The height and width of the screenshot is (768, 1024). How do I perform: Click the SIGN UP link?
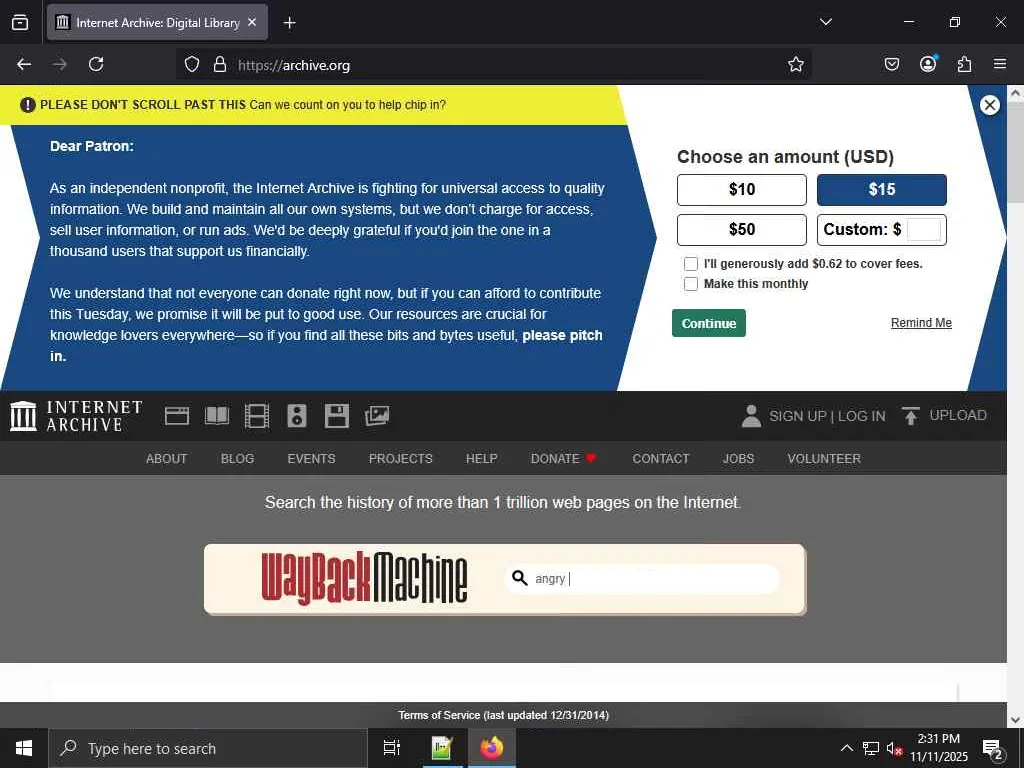click(x=797, y=416)
